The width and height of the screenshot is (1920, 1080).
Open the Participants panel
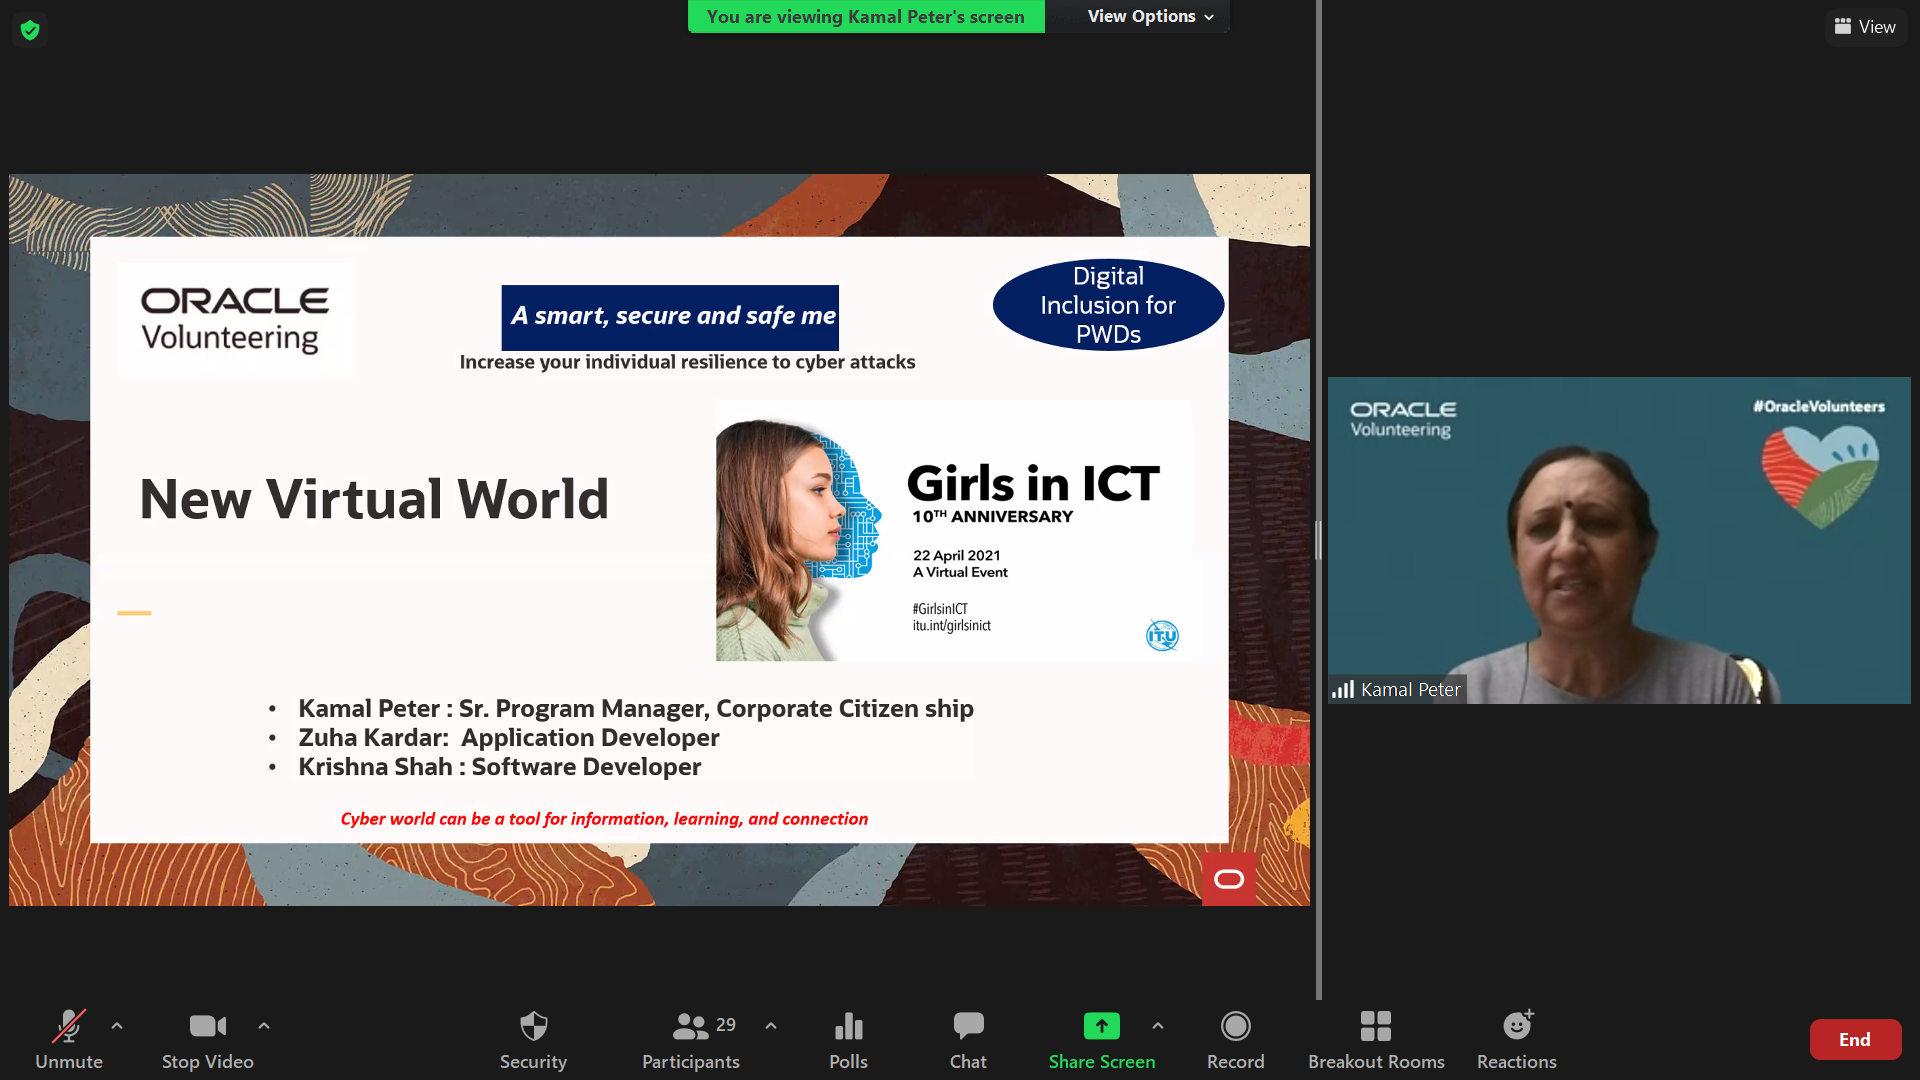coord(691,1040)
